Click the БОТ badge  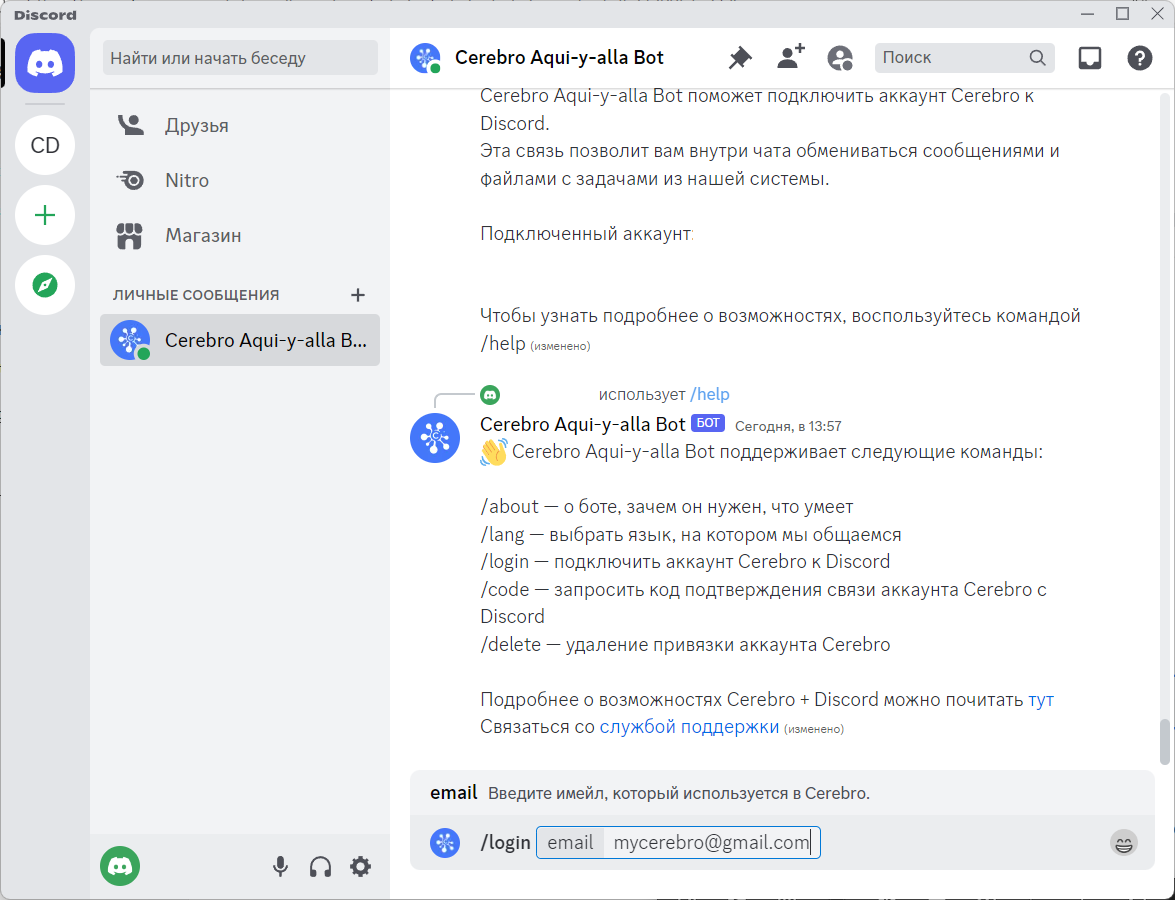(708, 423)
